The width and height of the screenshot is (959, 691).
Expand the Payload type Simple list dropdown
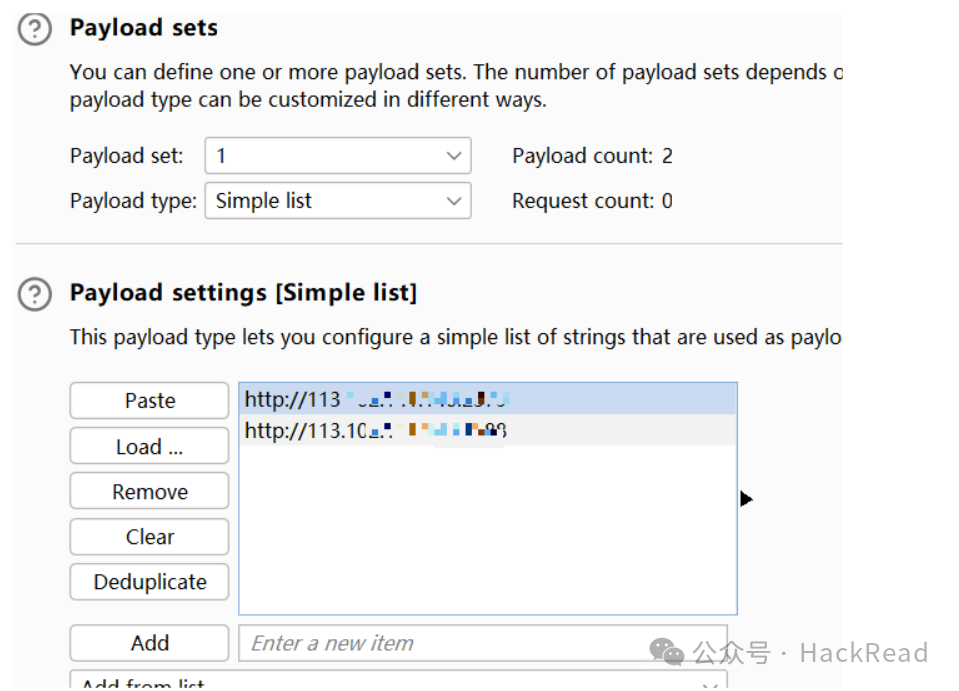click(337, 201)
